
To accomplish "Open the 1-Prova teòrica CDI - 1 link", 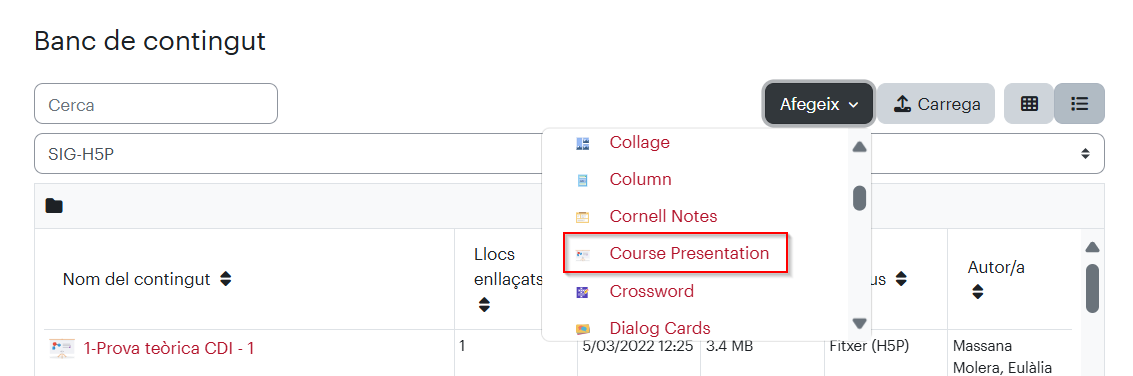I will 169,349.
